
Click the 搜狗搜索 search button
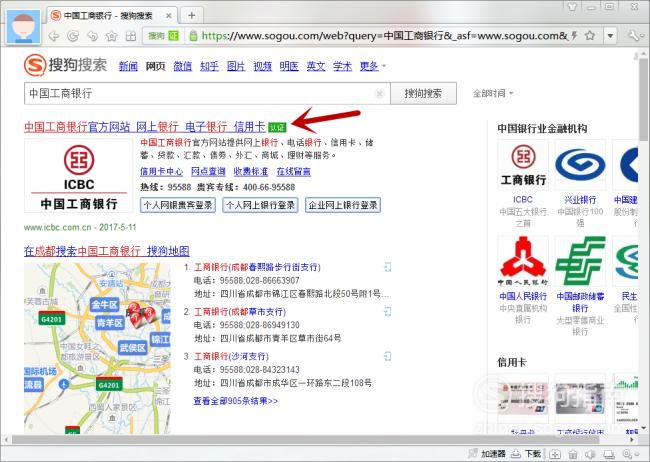point(423,93)
